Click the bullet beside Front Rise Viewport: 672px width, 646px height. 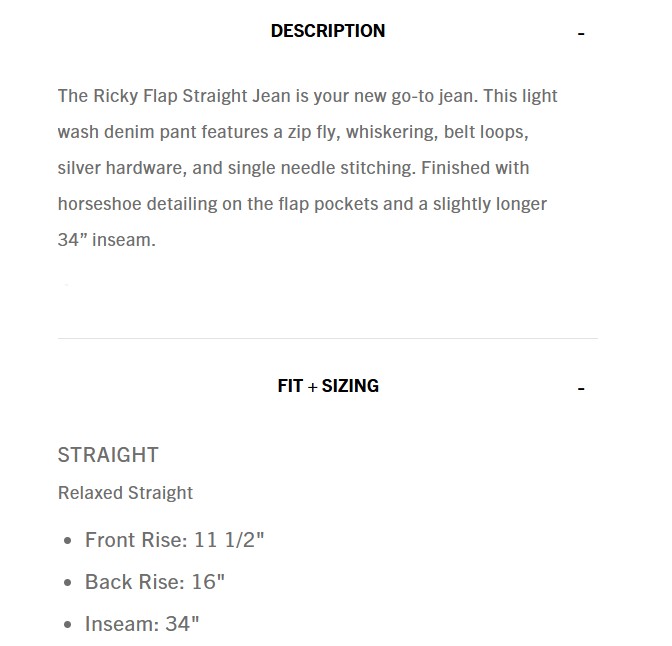[x=67, y=541]
